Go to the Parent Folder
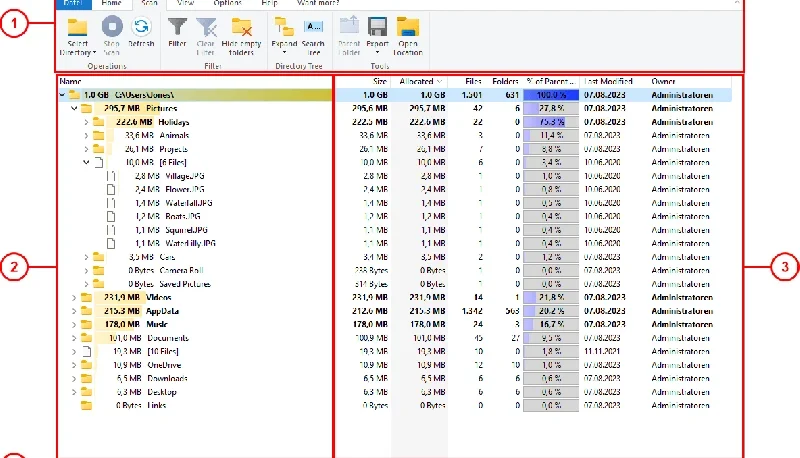 coord(349,36)
